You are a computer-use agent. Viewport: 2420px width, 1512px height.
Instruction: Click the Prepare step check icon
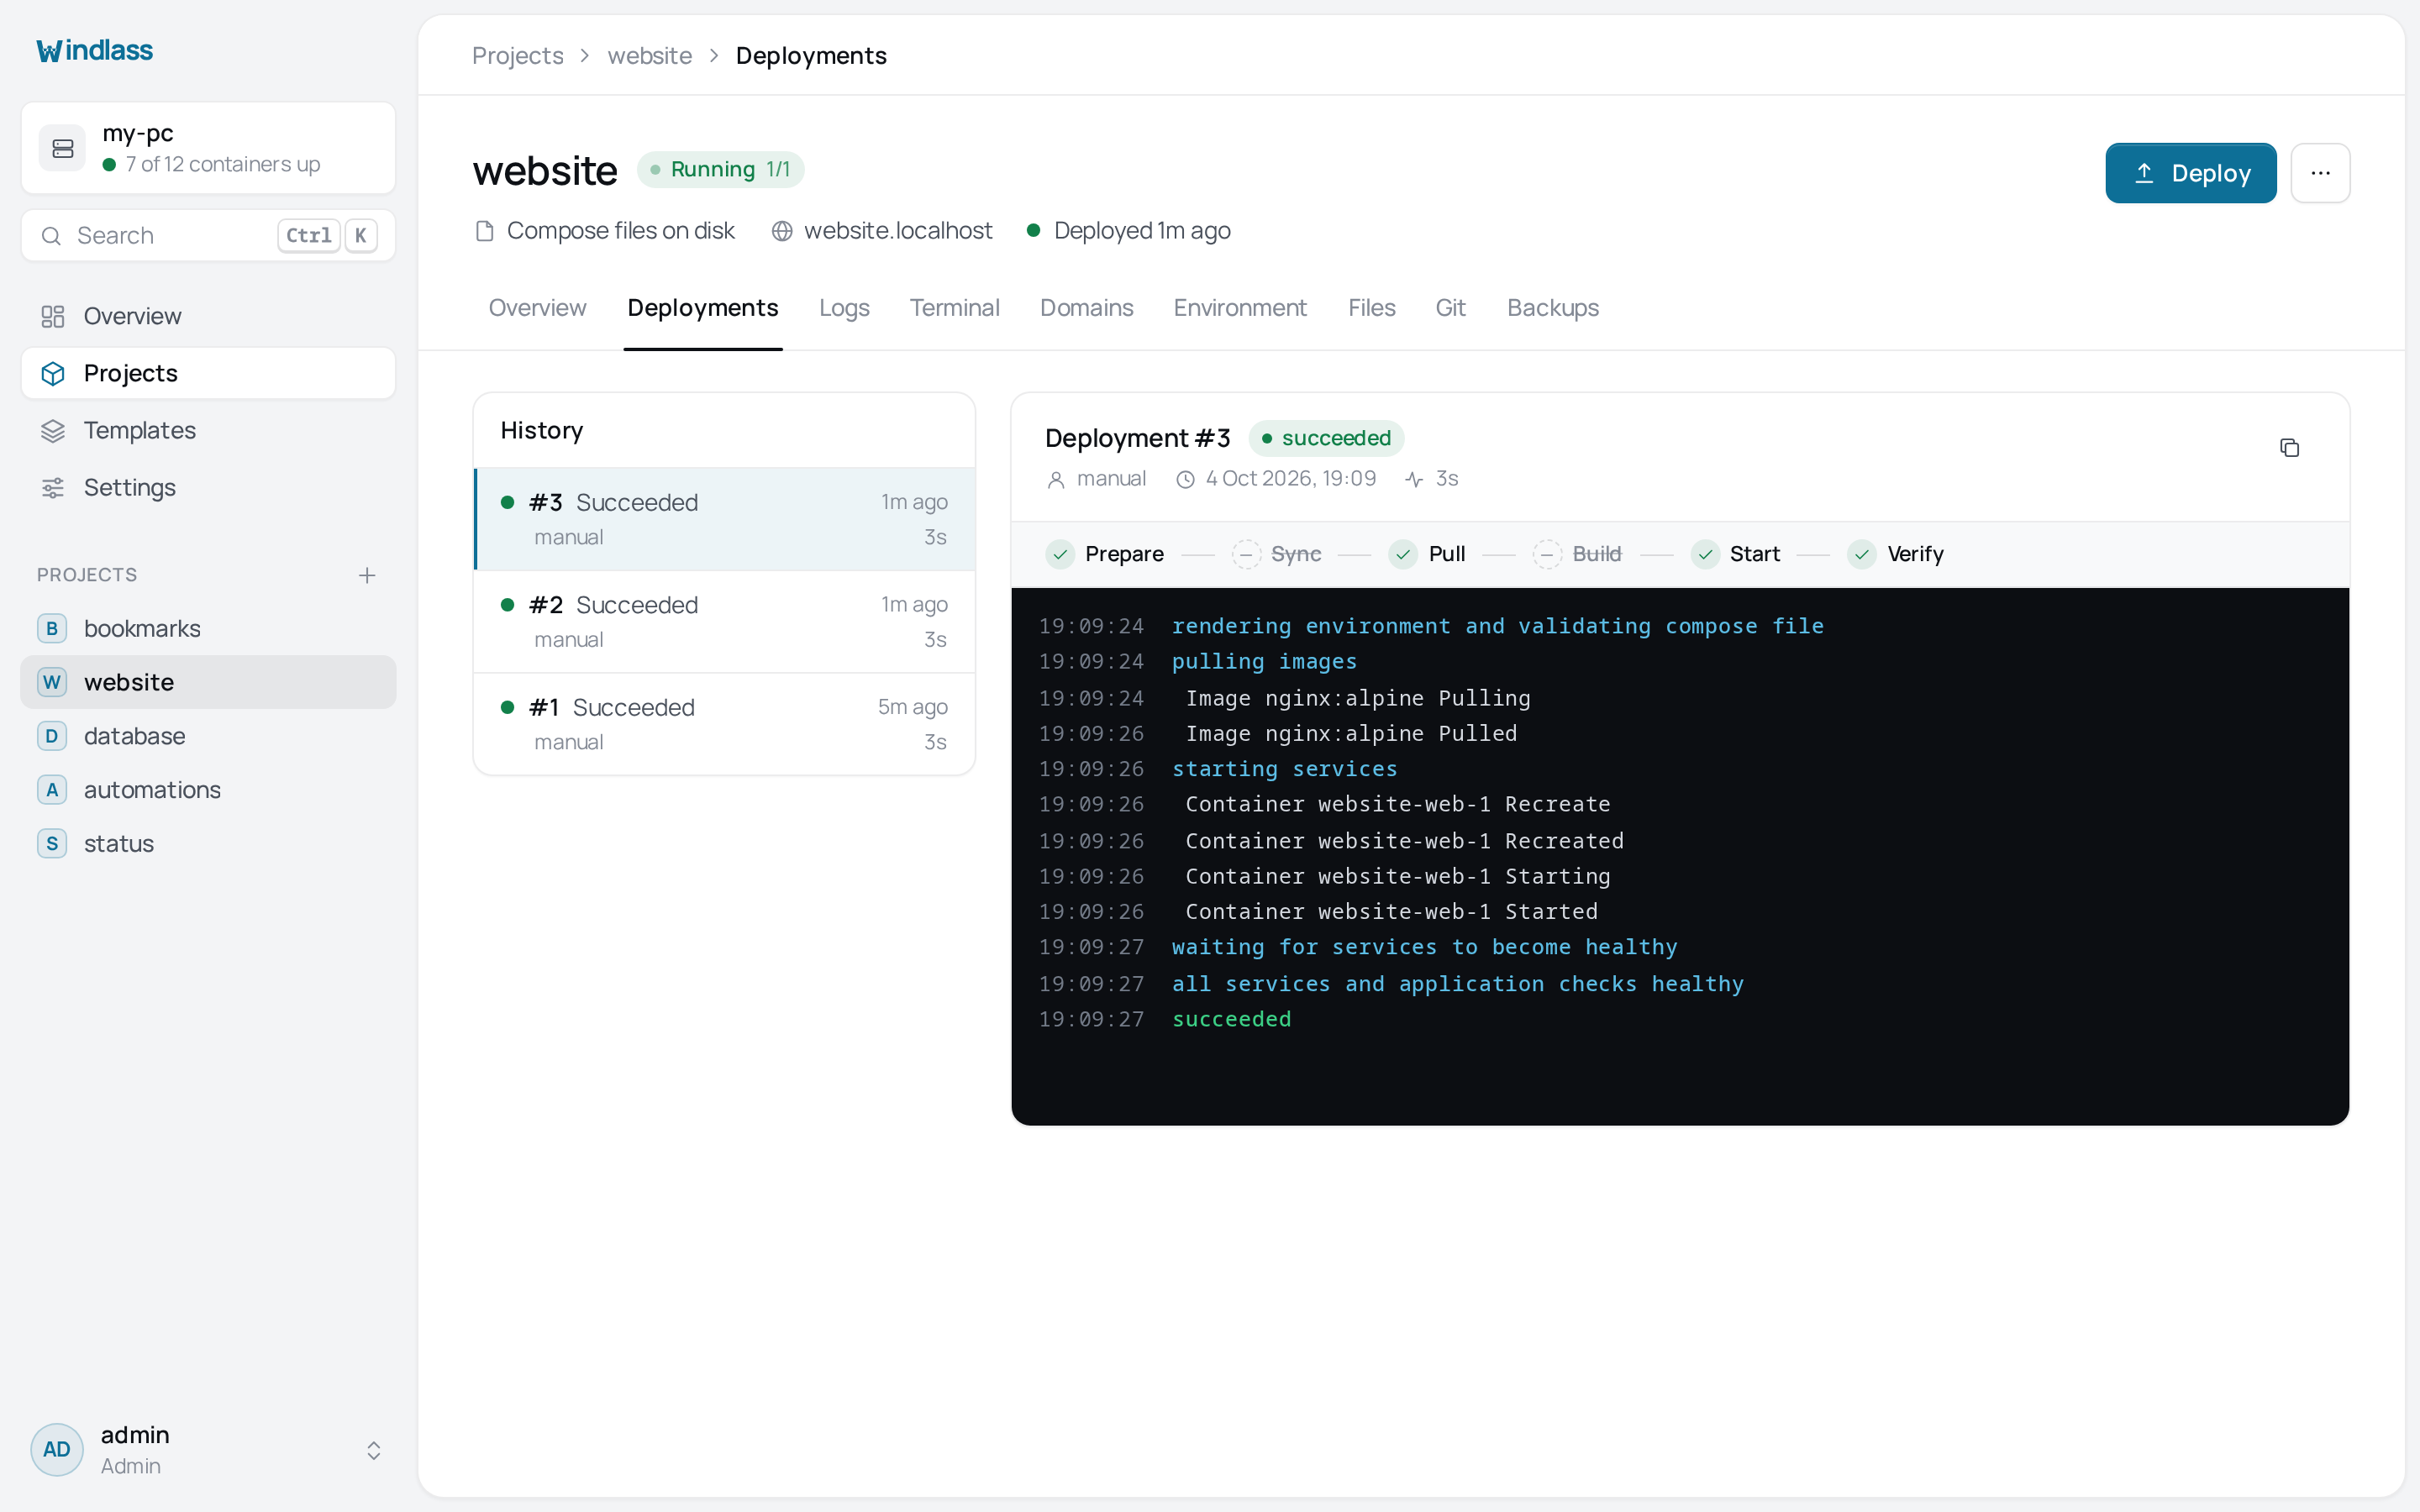pyautogui.click(x=1060, y=554)
